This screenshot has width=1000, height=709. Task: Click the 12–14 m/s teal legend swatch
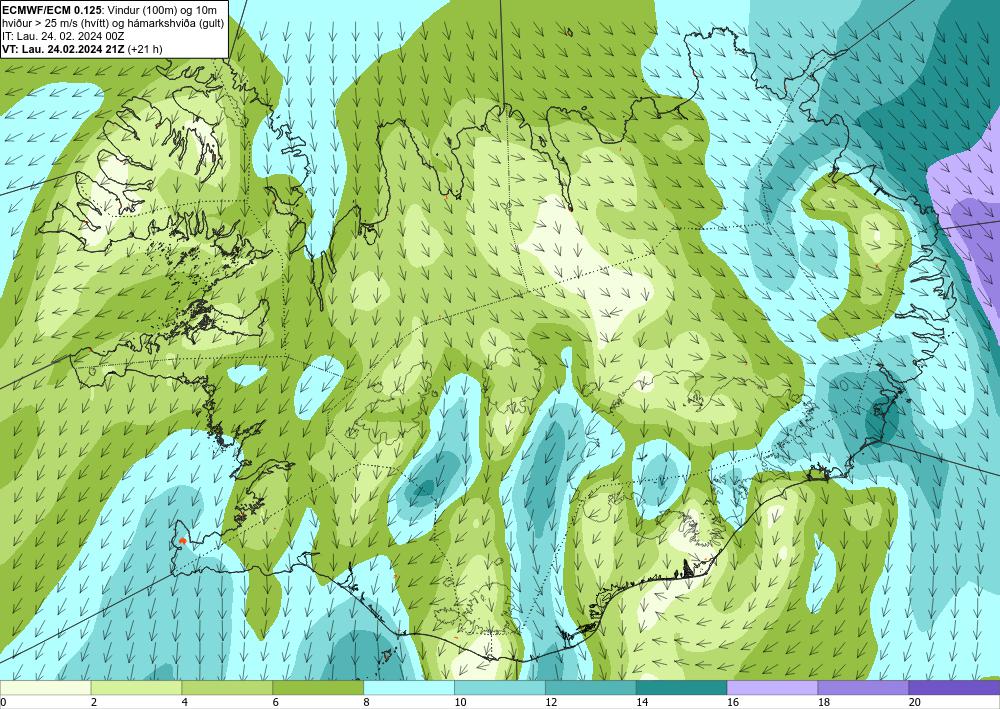[x=591, y=687]
